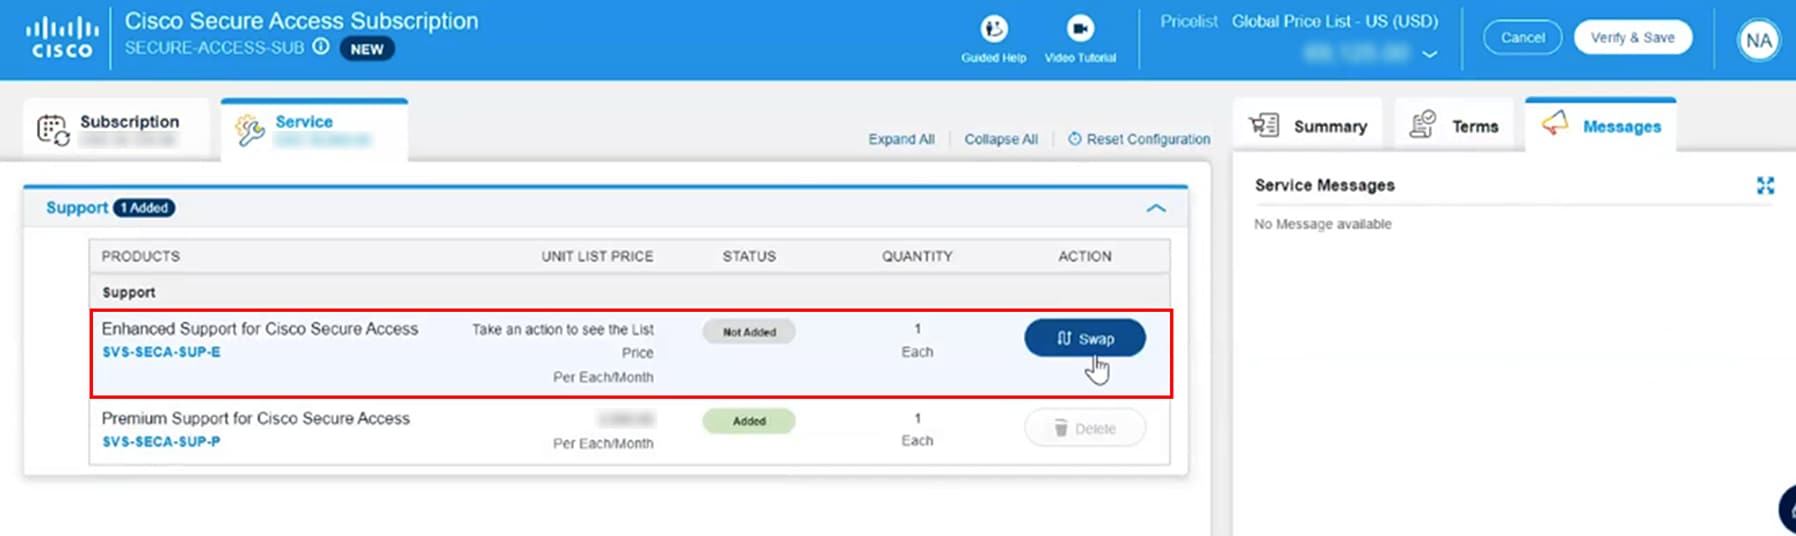The width and height of the screenshot is (1796, 536).
Task: Click the "Global Price List - US (USD)" label
Action: point(1335,21)
